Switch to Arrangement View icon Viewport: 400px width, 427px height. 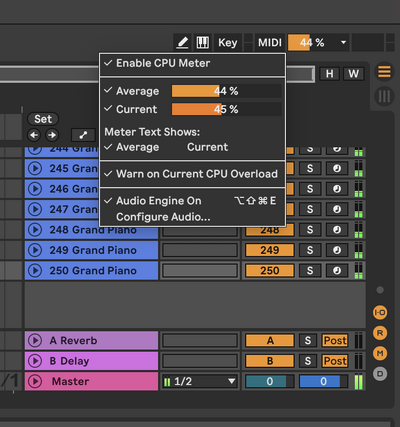[384, 71]
